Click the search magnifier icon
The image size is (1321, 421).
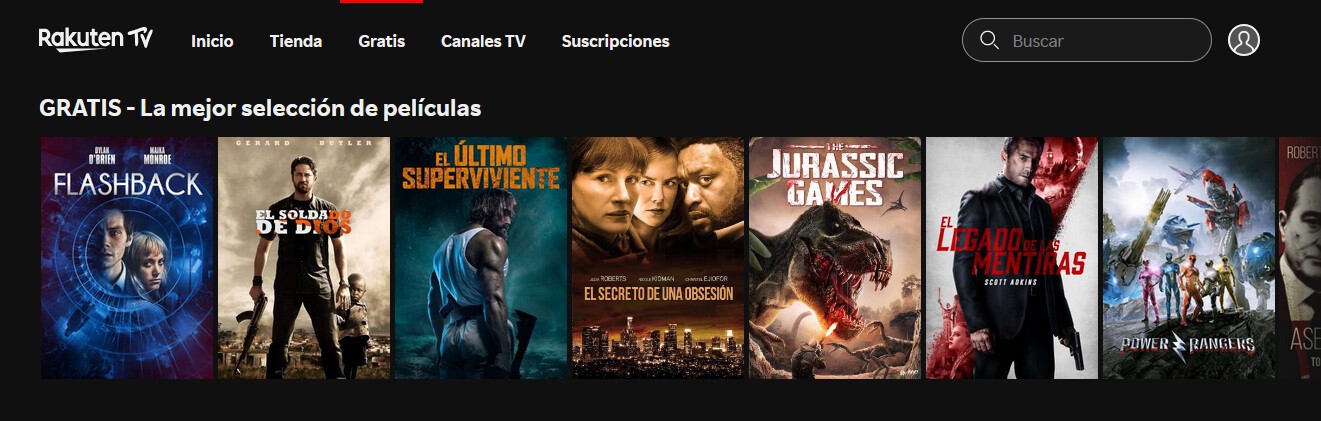(x=990, y=40)
